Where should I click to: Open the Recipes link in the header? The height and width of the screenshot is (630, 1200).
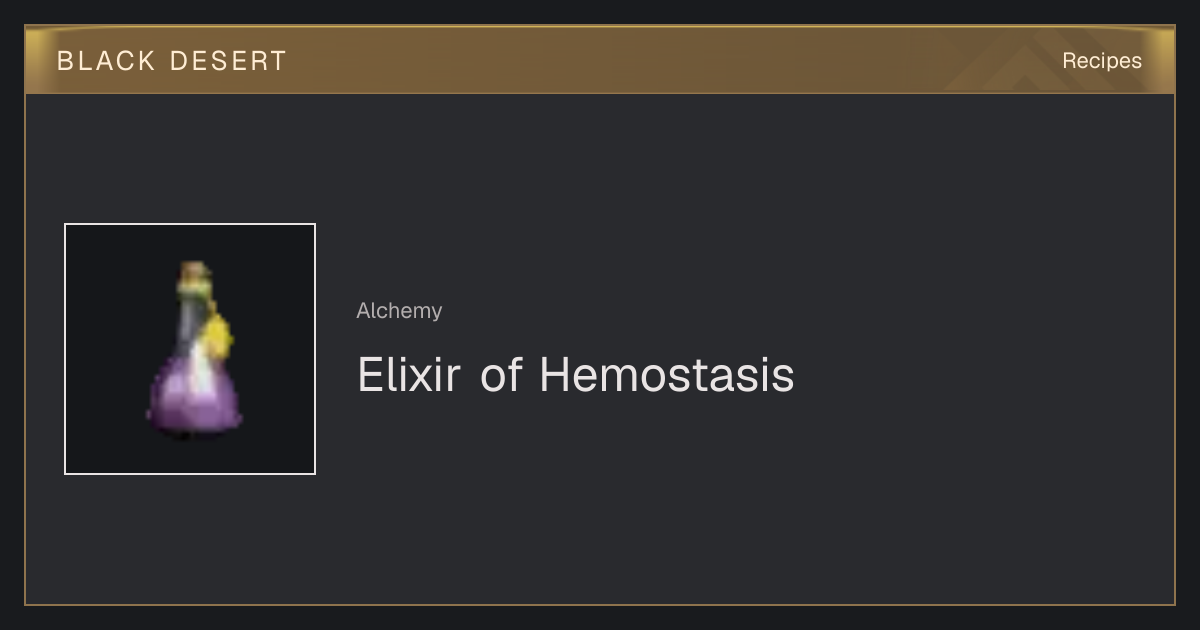click(1101, 61)
